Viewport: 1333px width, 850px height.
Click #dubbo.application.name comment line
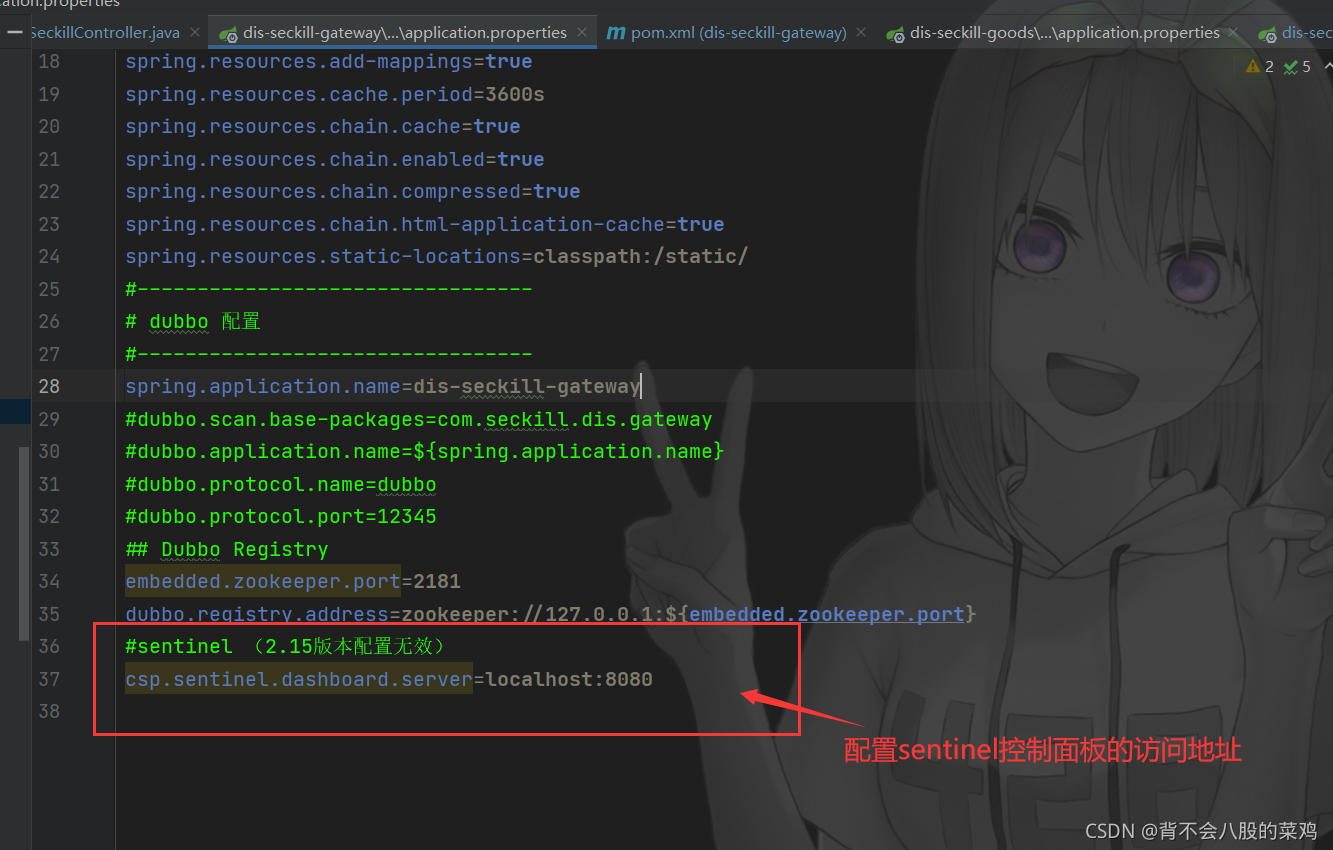[x=424, y=451]
